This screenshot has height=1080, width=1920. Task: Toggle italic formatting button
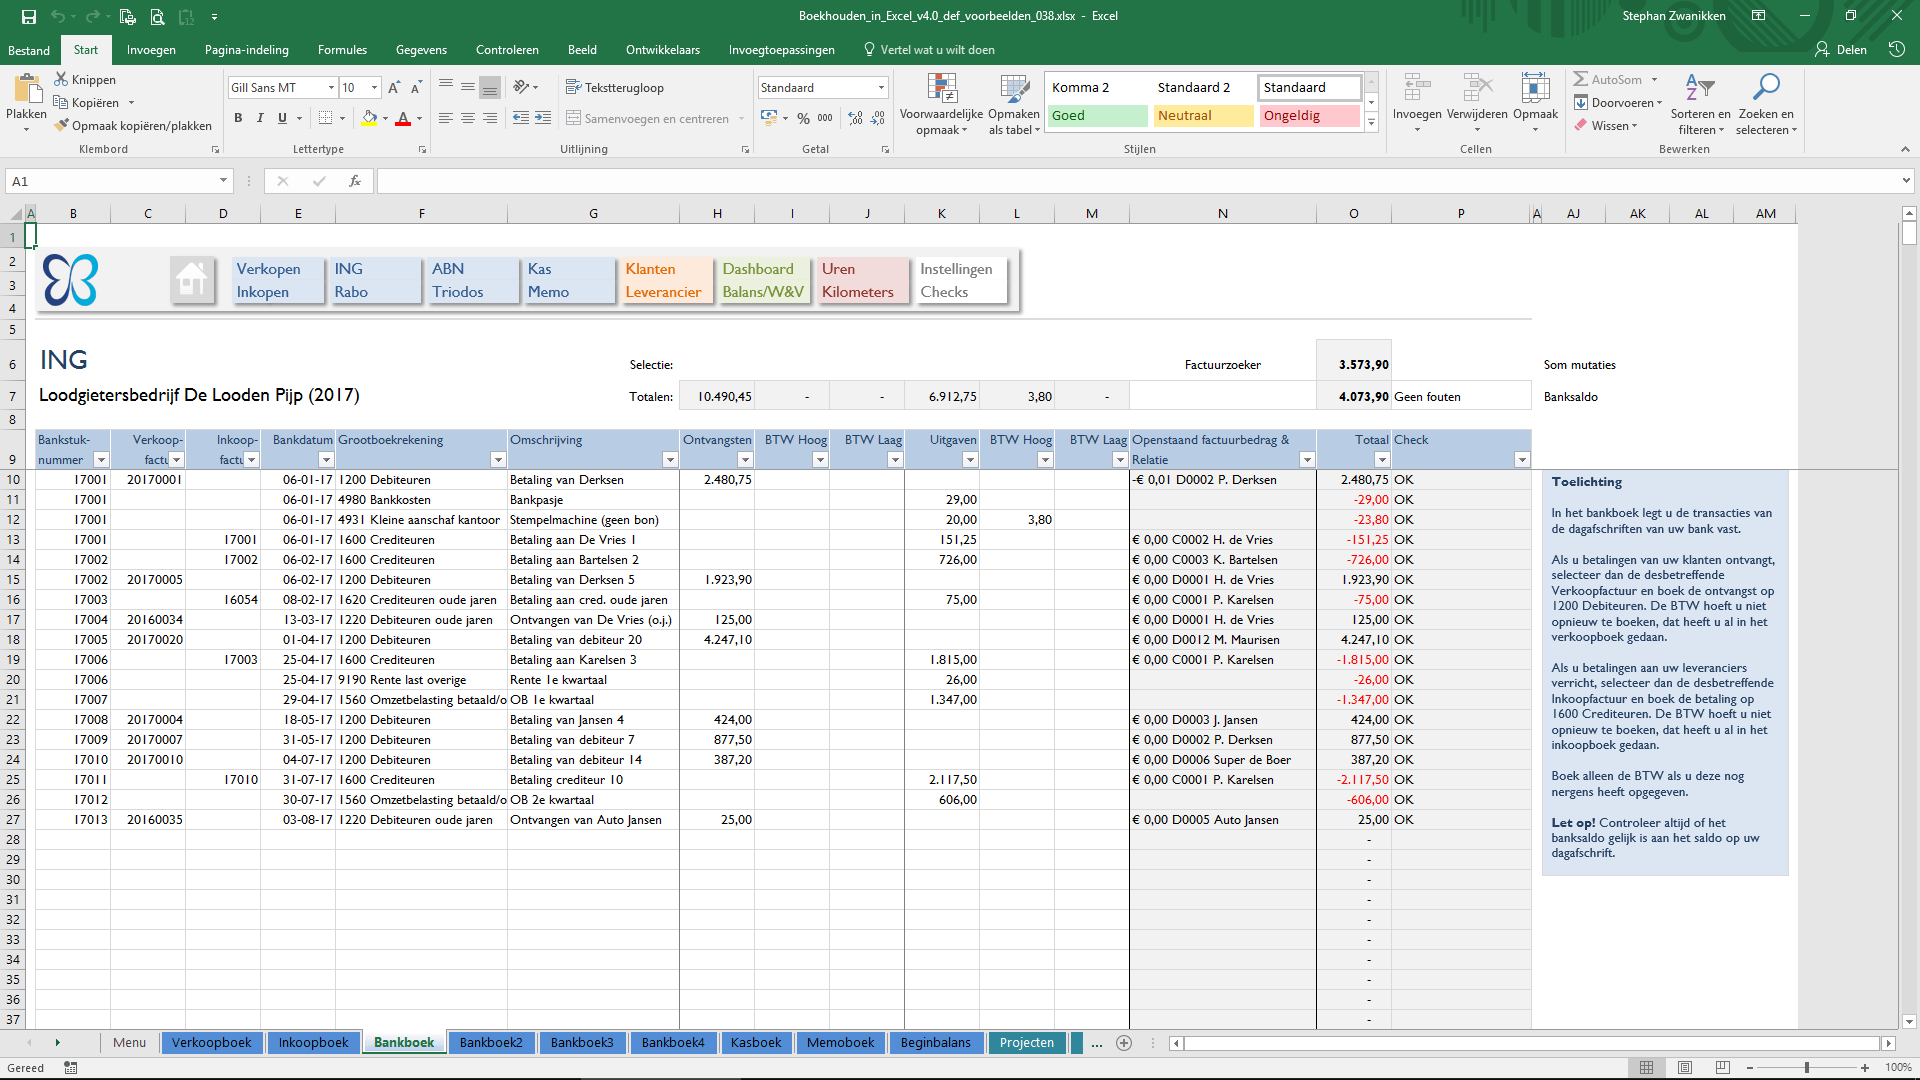click(x=260, y=118)
